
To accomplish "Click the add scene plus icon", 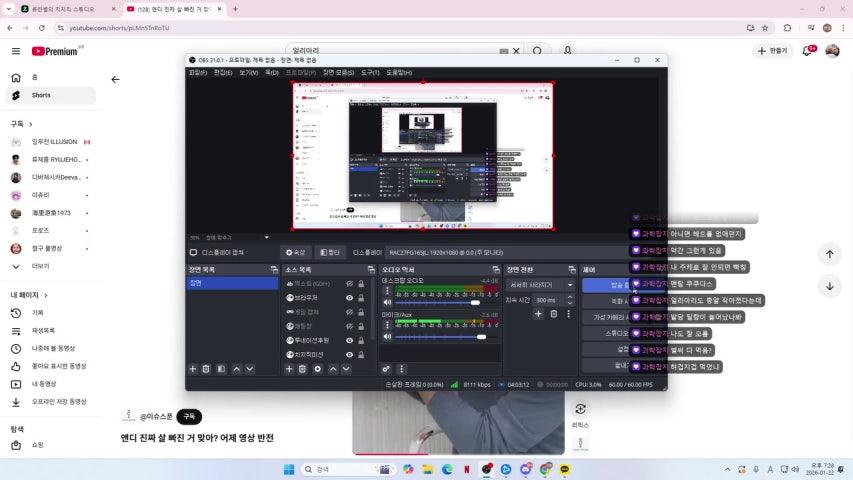I will point(191,369).
